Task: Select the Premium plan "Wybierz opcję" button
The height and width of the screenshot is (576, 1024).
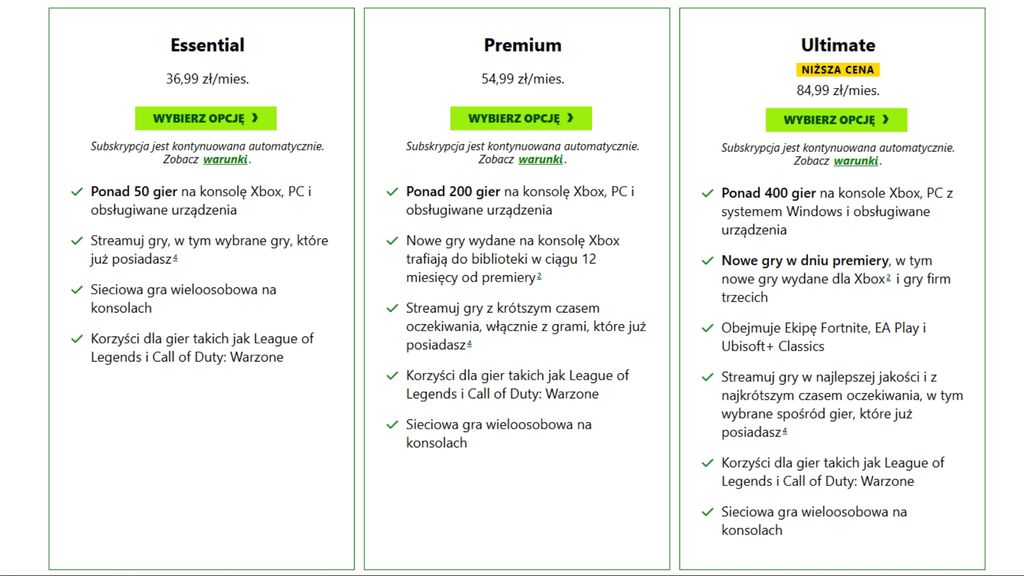Action: coord(520,118)
